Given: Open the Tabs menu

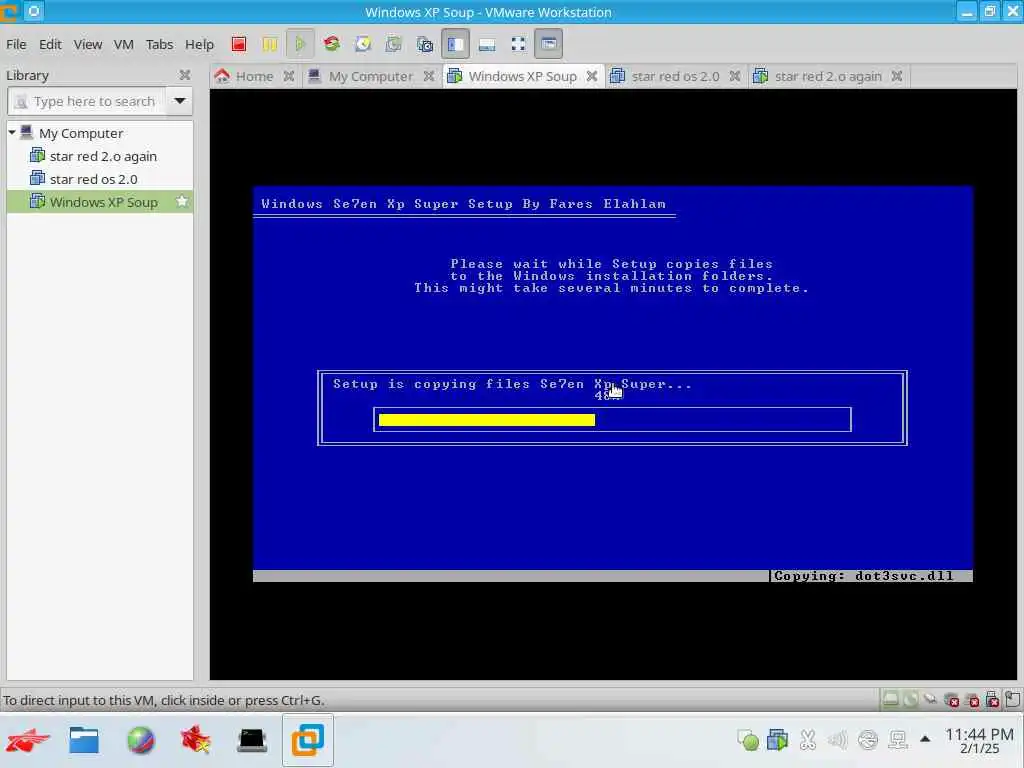Looking at the screenshot, I should [159, 44].
